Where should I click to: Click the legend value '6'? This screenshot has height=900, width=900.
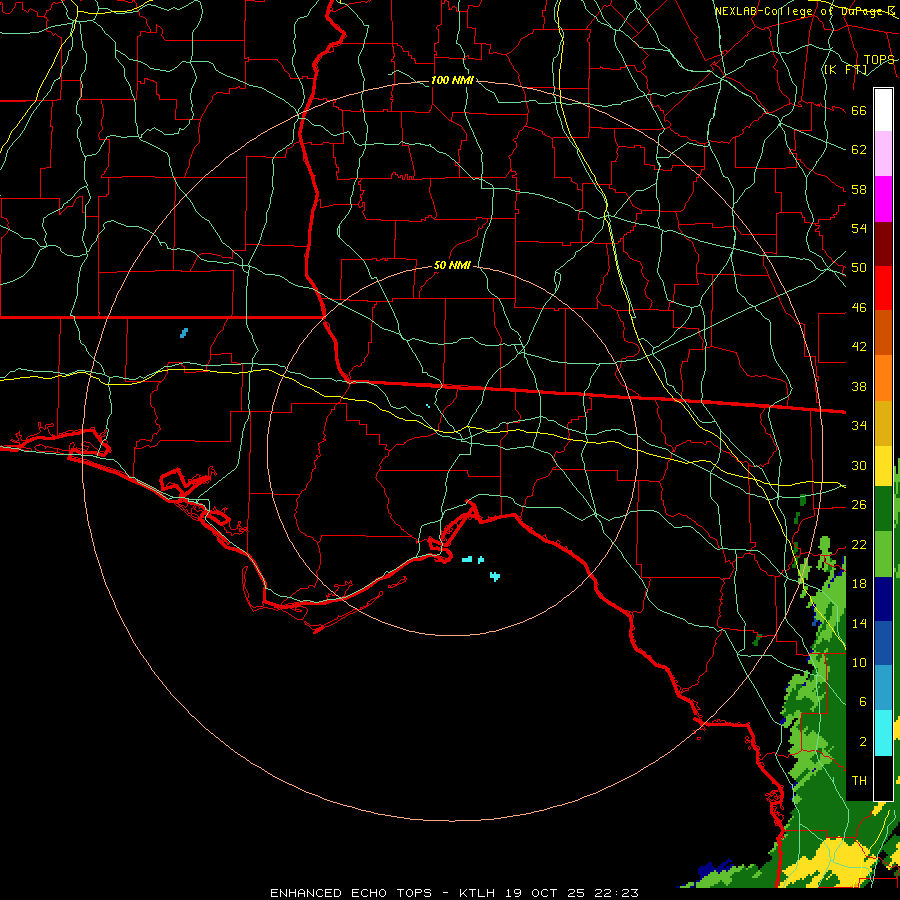tap(862, 701)
